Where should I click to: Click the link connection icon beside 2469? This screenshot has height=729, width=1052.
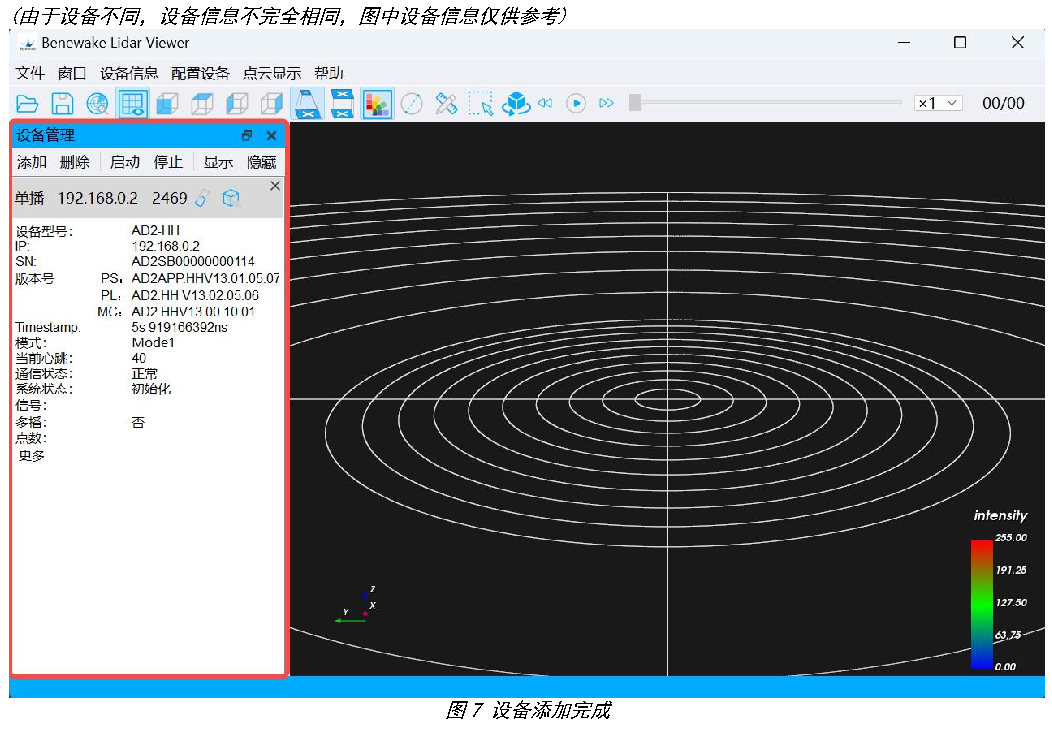[x=202, y=199]
